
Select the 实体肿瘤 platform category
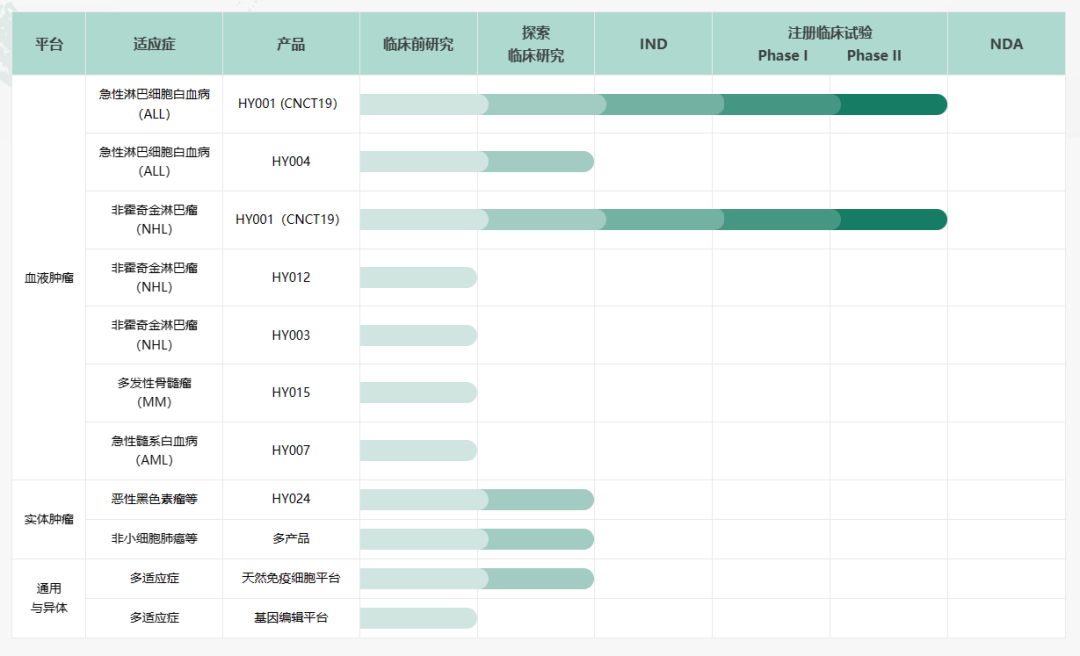coord(49,519)
